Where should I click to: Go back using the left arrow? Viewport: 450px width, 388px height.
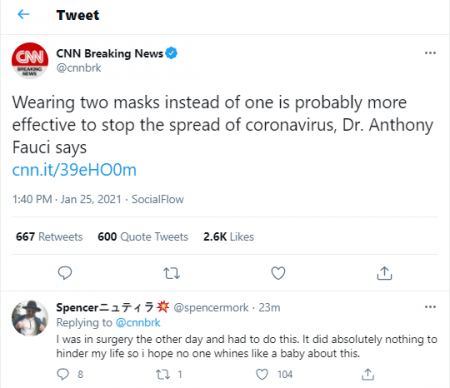(x=24, y=14)
